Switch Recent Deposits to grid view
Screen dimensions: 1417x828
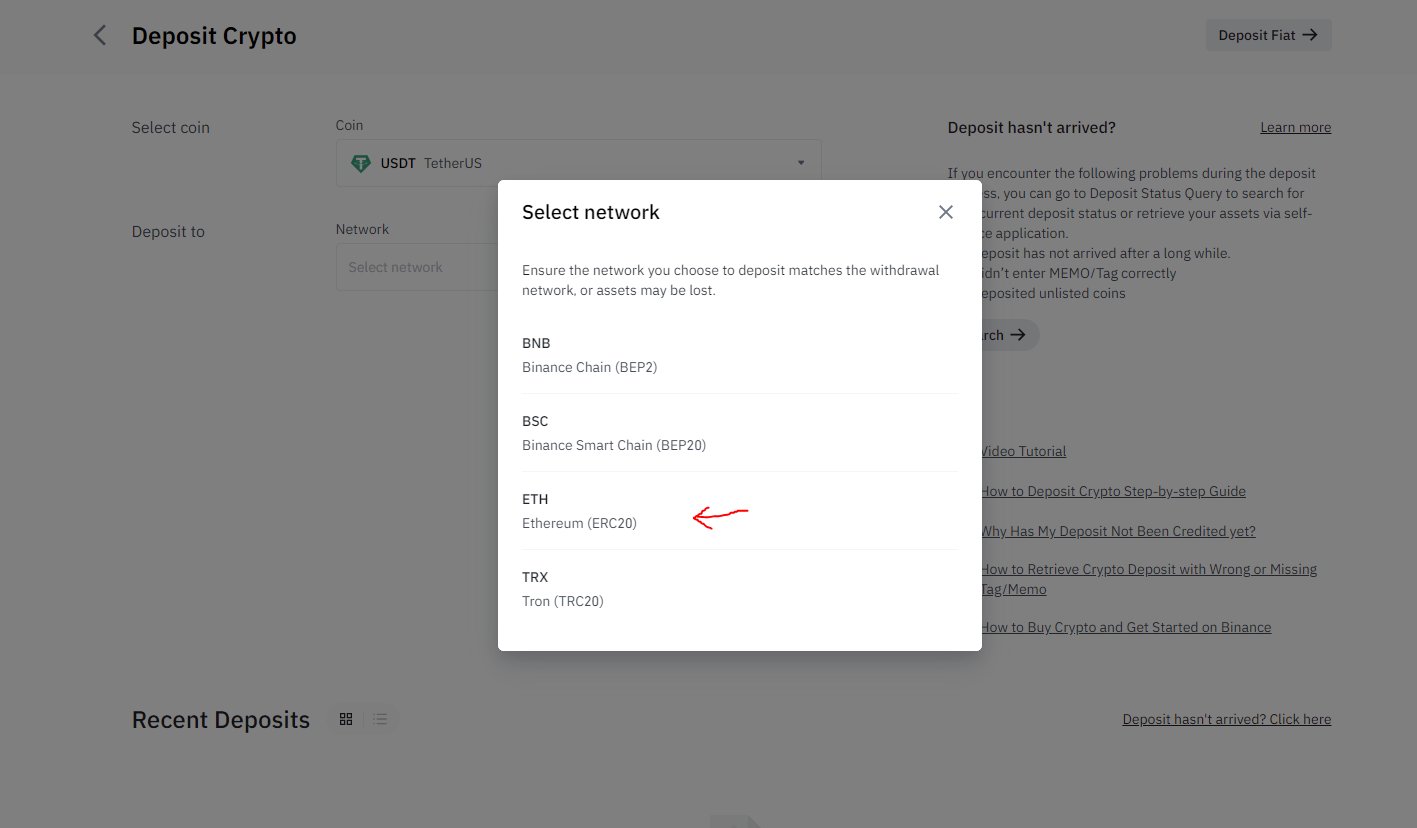pos(346,719)
